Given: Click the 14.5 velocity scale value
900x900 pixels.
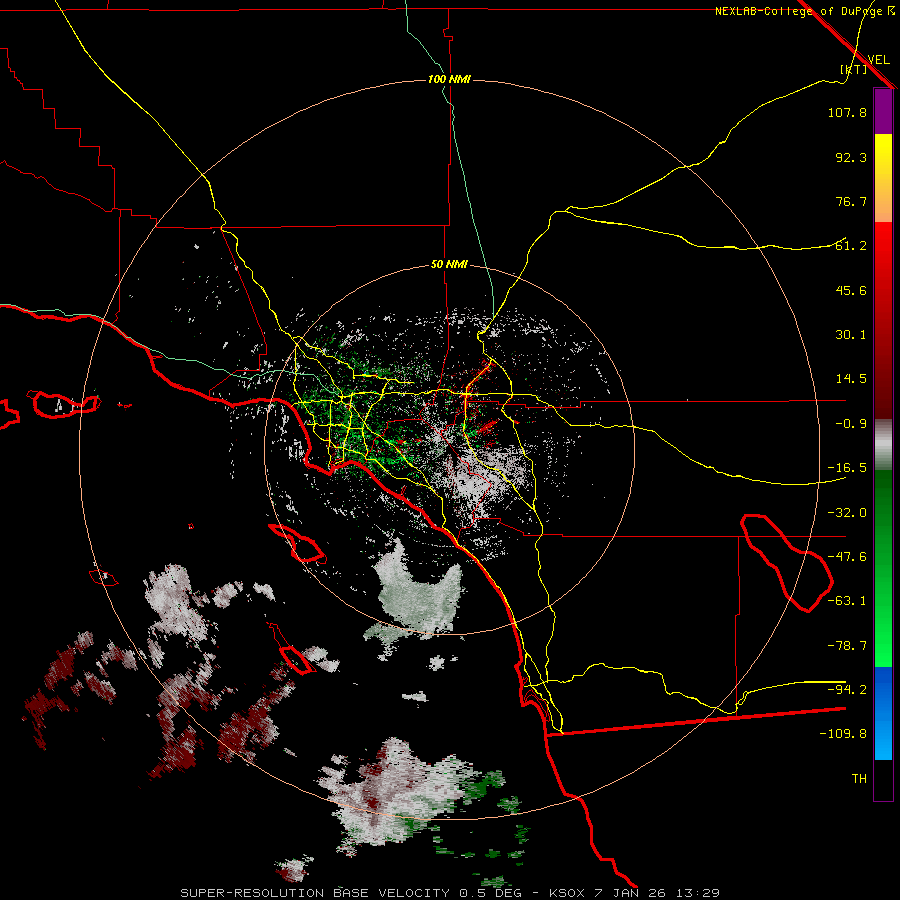Looking at the screenshot, I should [851, 379].
